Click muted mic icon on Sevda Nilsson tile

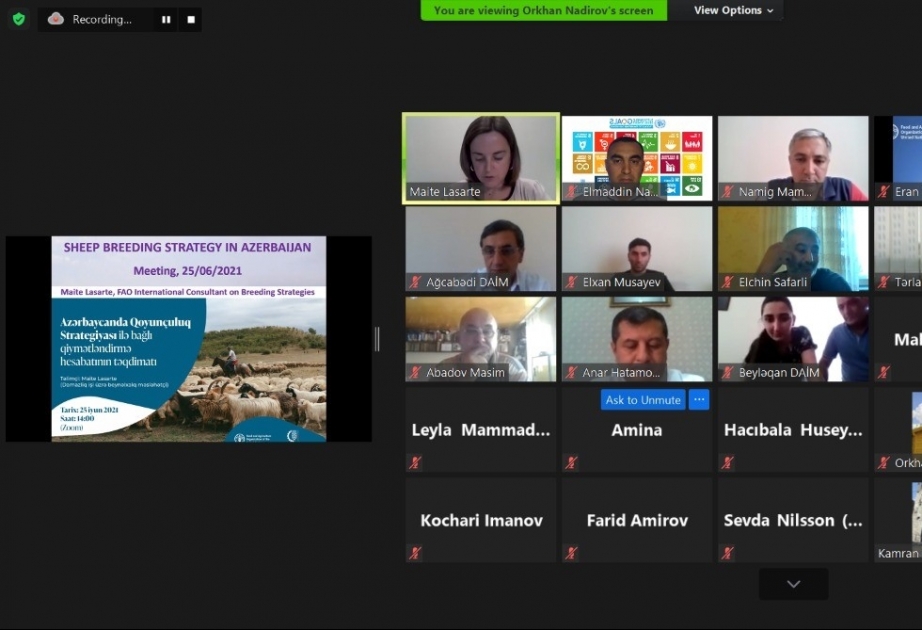(727, 553)
